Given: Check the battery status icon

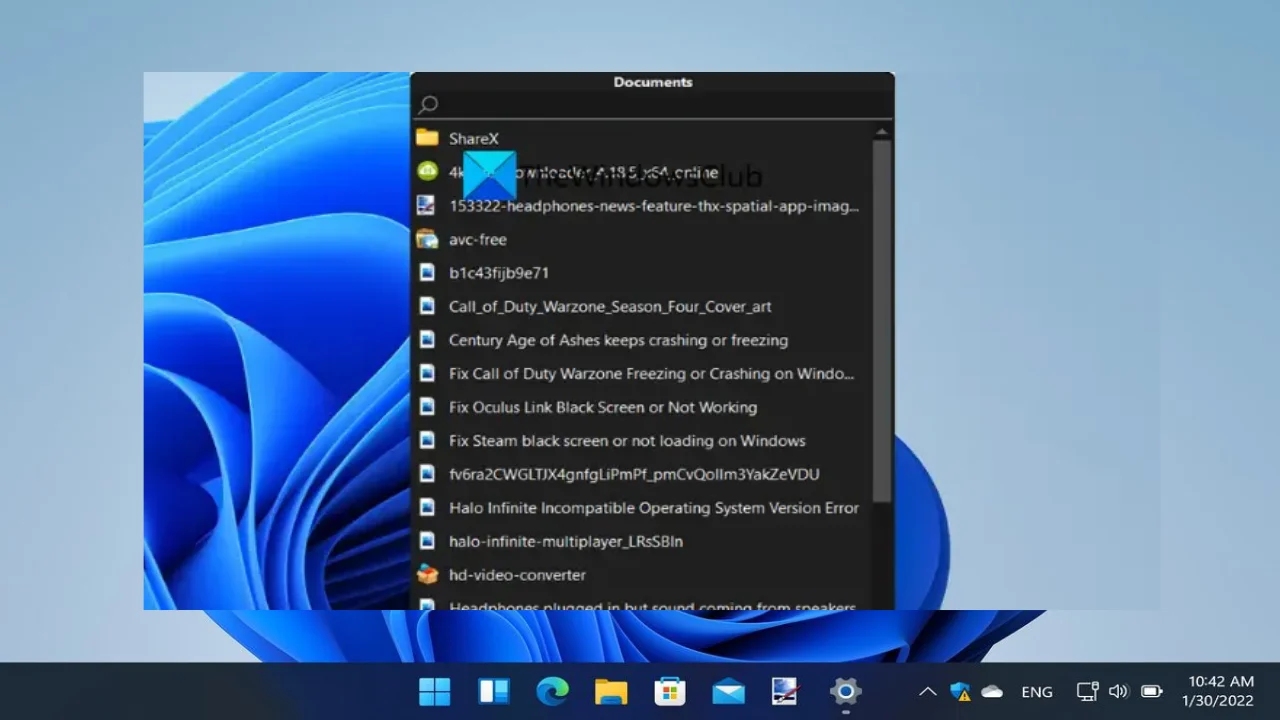Looking at the screenshot, I should pos(1151,691).
